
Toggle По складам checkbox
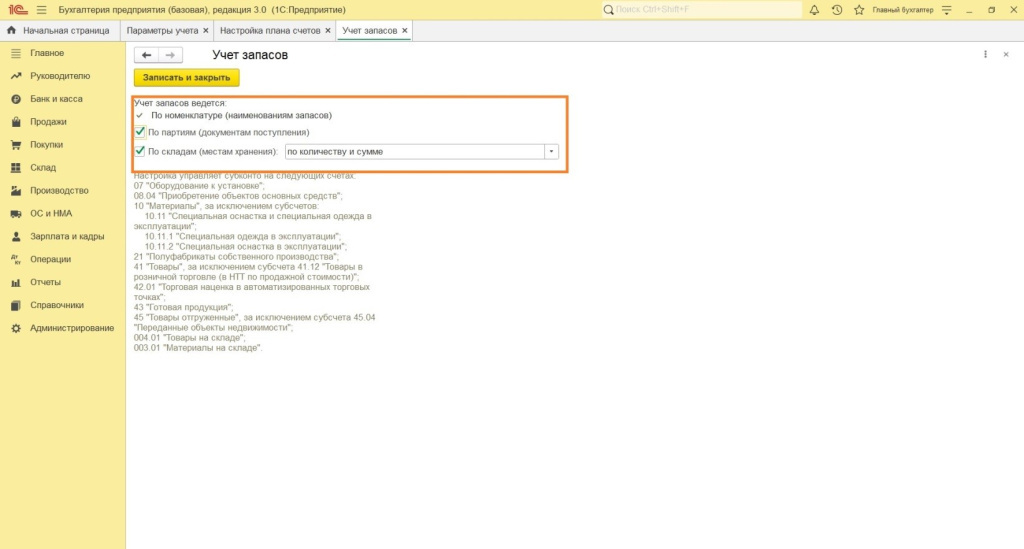(140, 151)
